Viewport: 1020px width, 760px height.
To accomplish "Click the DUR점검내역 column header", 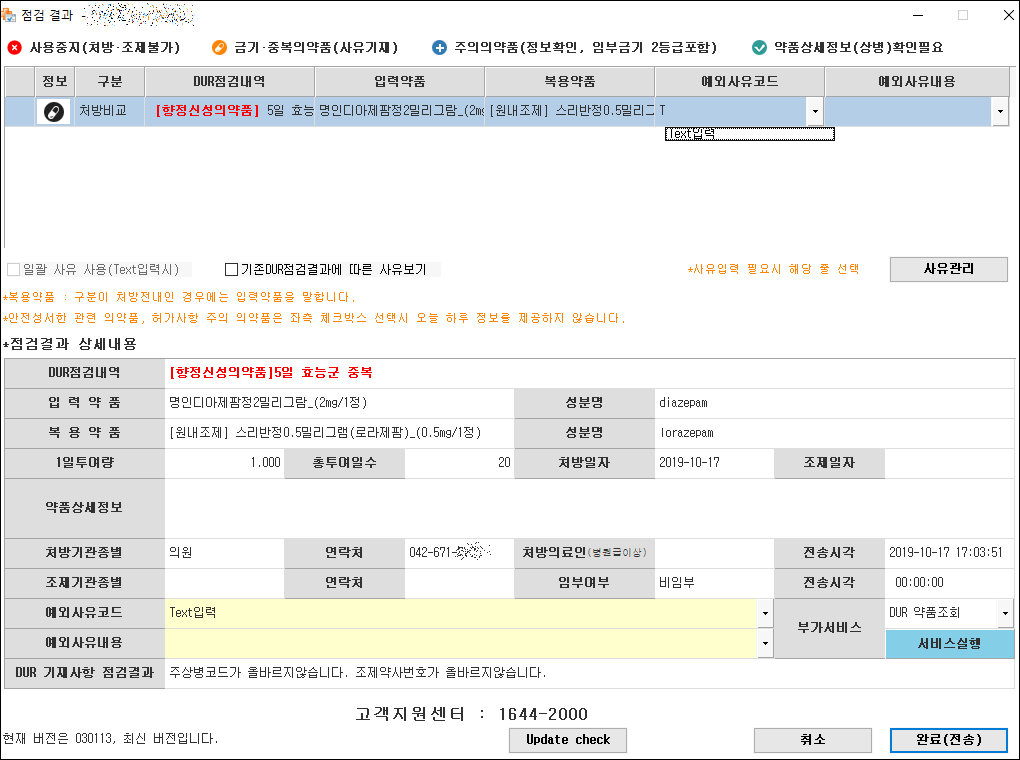I will coord(230,81).
